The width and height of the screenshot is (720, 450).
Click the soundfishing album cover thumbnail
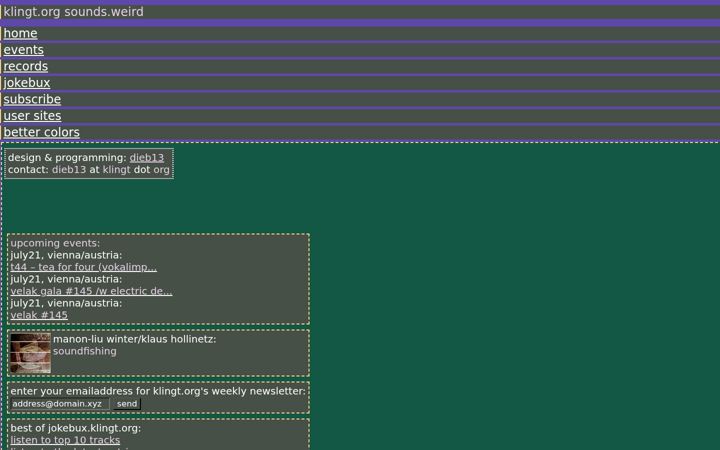click(x=30, y=353)
